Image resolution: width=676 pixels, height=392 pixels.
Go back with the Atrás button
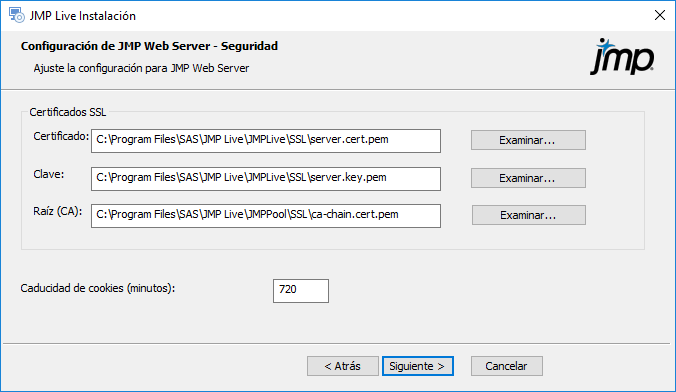[343, 366]
